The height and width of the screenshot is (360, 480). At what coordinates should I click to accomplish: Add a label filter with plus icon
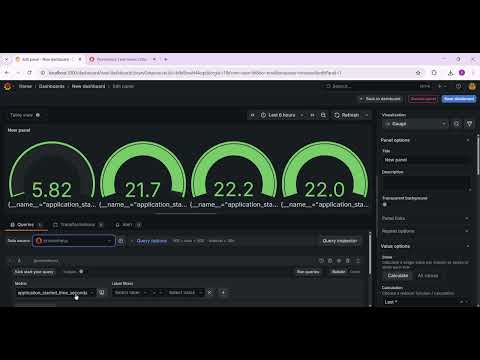(x=223, y=293)
